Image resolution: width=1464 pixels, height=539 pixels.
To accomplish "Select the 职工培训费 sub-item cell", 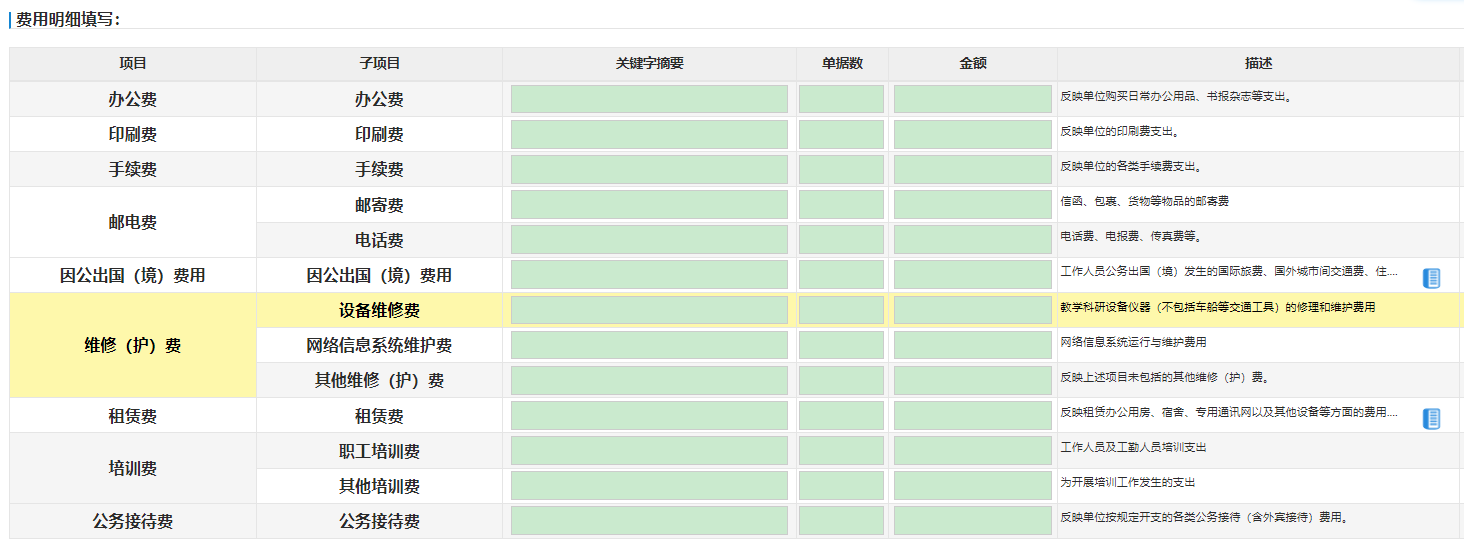I will [x=380, y=451].
